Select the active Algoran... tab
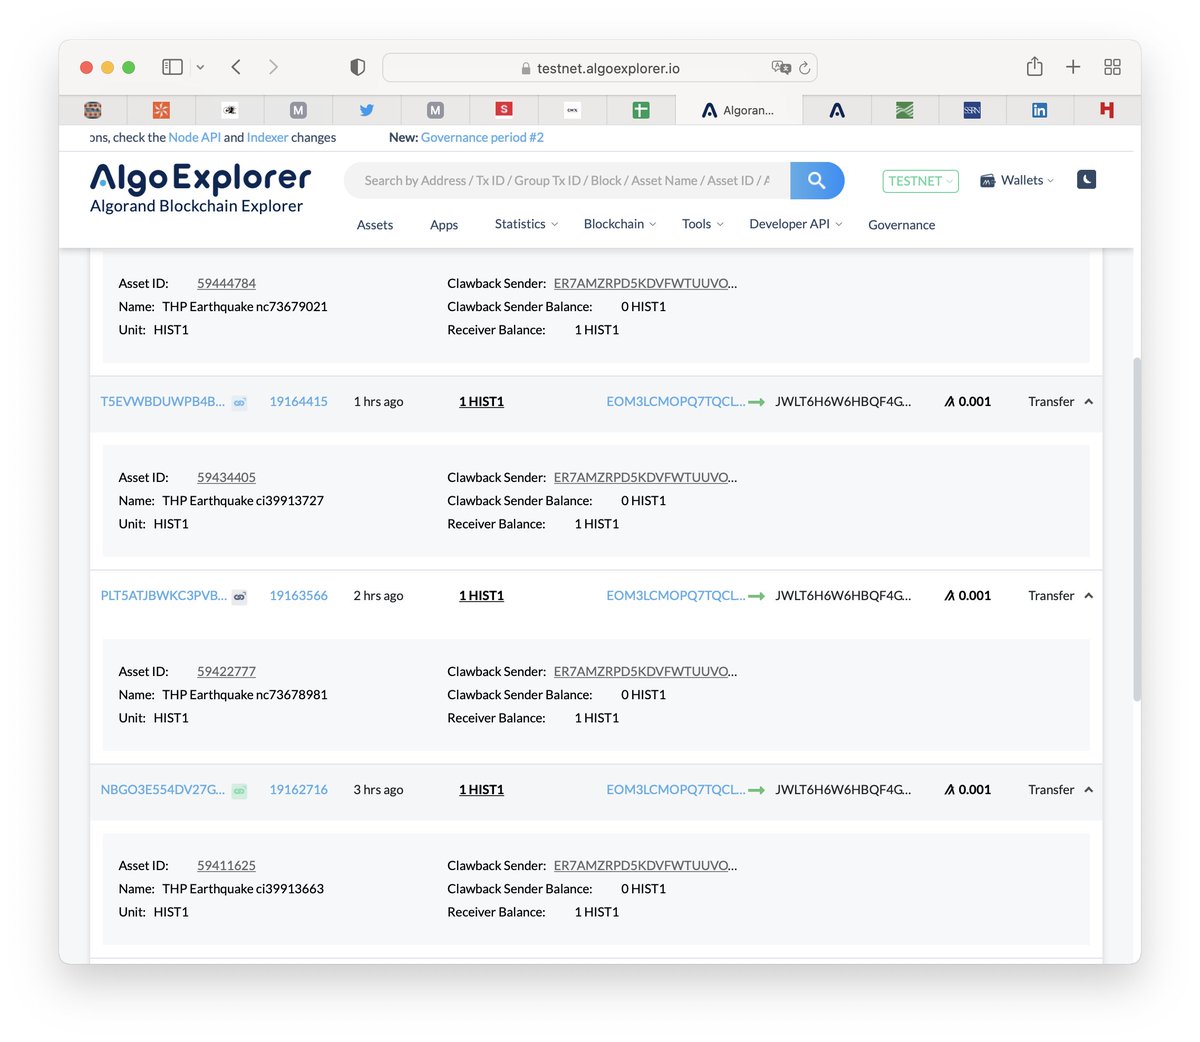Image resolution: width=1200 pixels, height=1042 pixels. click(739, 110)
